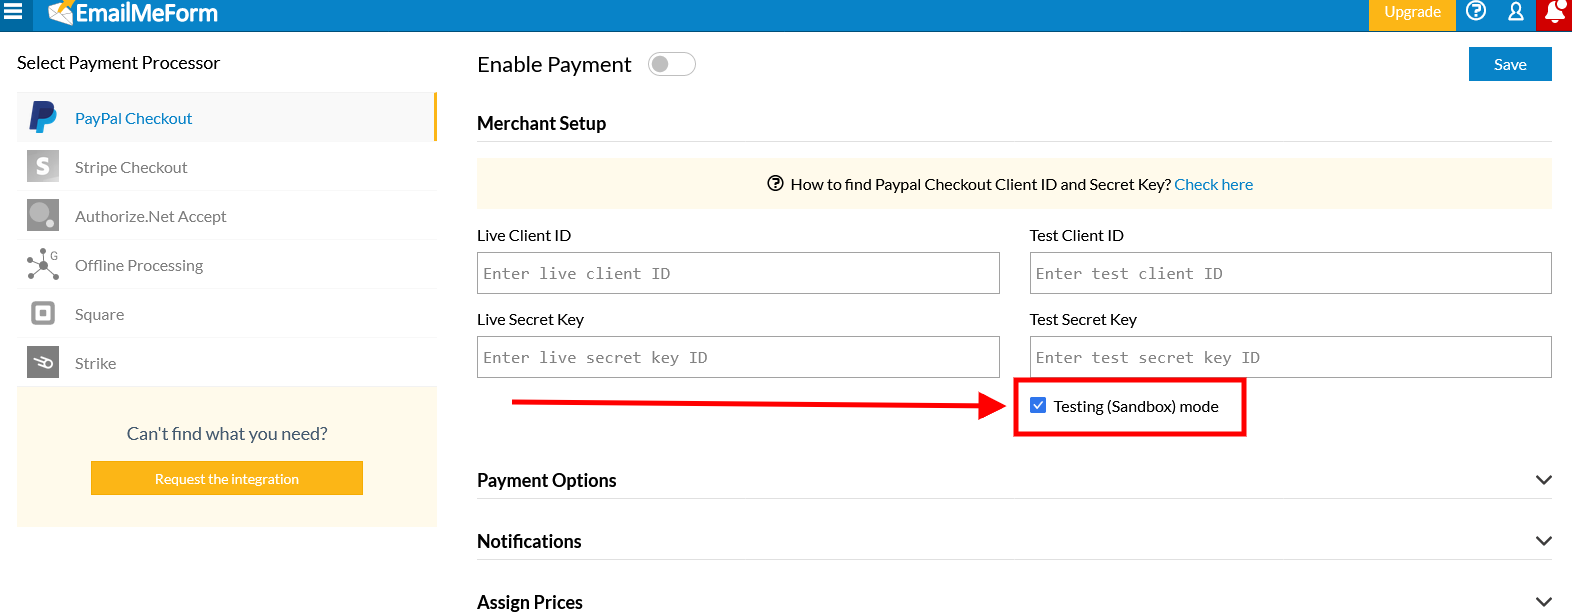1572x616 pixels.
Task: Click the Merchant Setup heading
Action: 541,123
